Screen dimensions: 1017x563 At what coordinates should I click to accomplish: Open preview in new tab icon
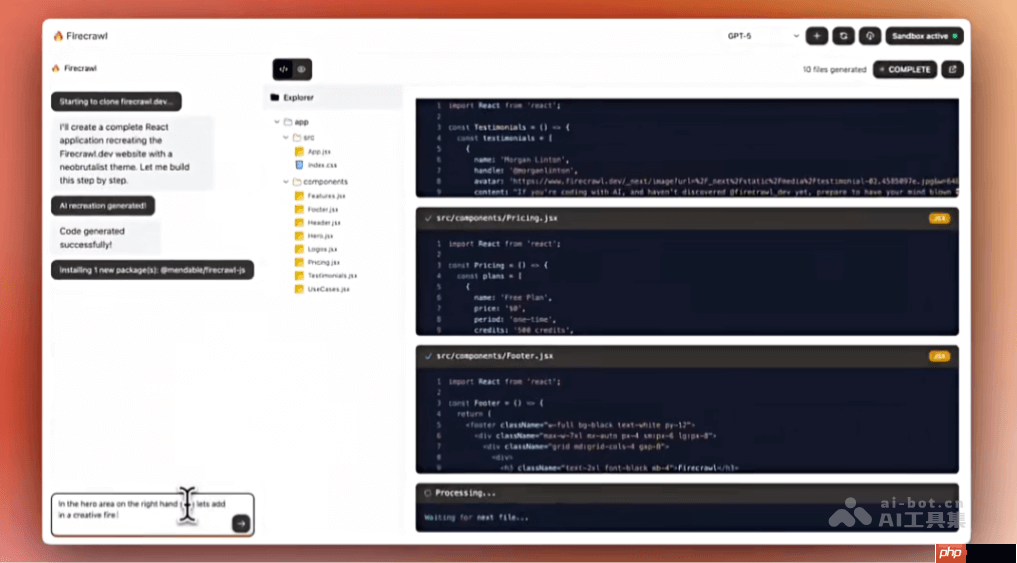pos(952,69)
